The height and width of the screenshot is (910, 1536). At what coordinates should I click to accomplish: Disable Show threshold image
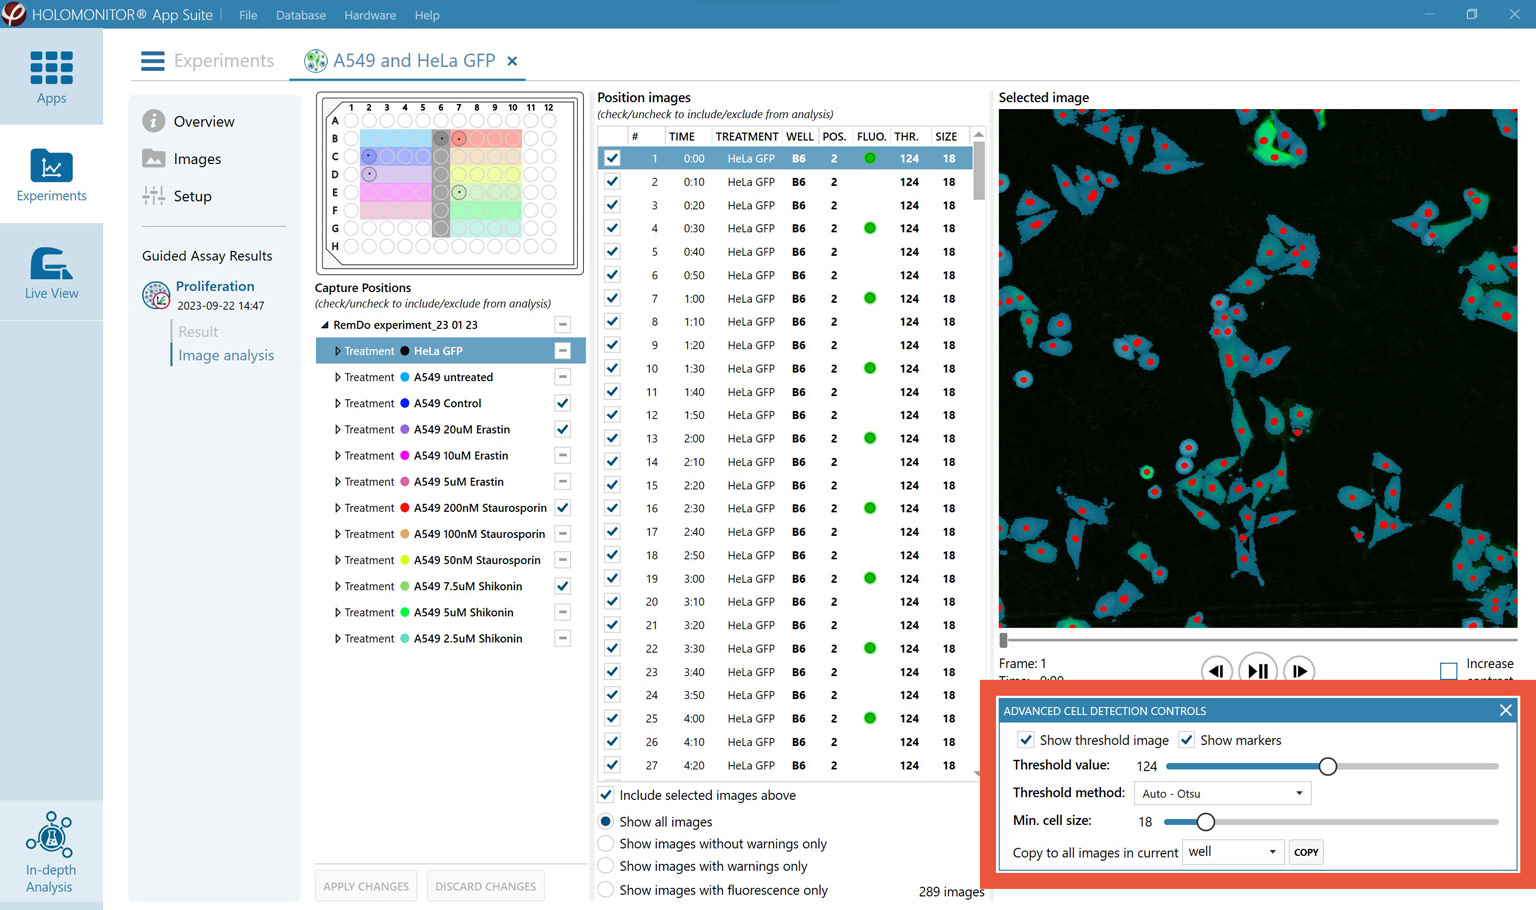coord(1027,740)
